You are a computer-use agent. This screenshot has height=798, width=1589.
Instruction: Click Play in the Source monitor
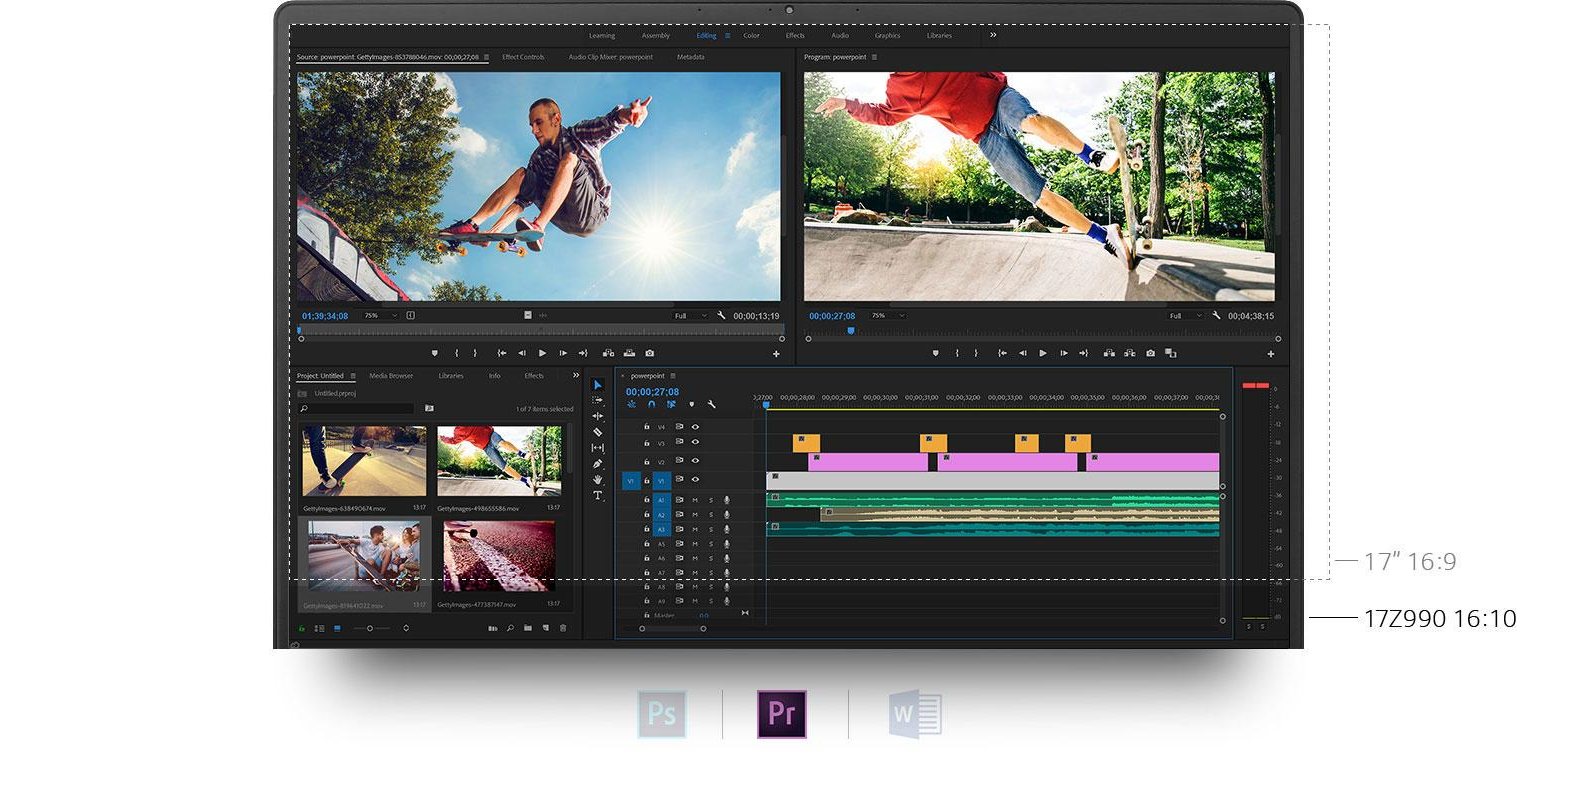click(542, 353)
